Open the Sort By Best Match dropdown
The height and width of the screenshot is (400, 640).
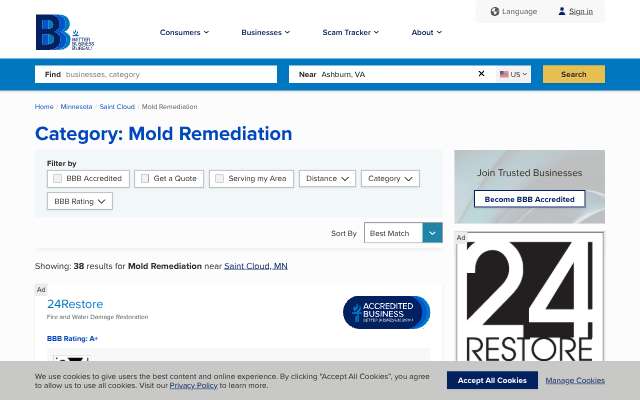pyautogui.click(x=403, y=233)
